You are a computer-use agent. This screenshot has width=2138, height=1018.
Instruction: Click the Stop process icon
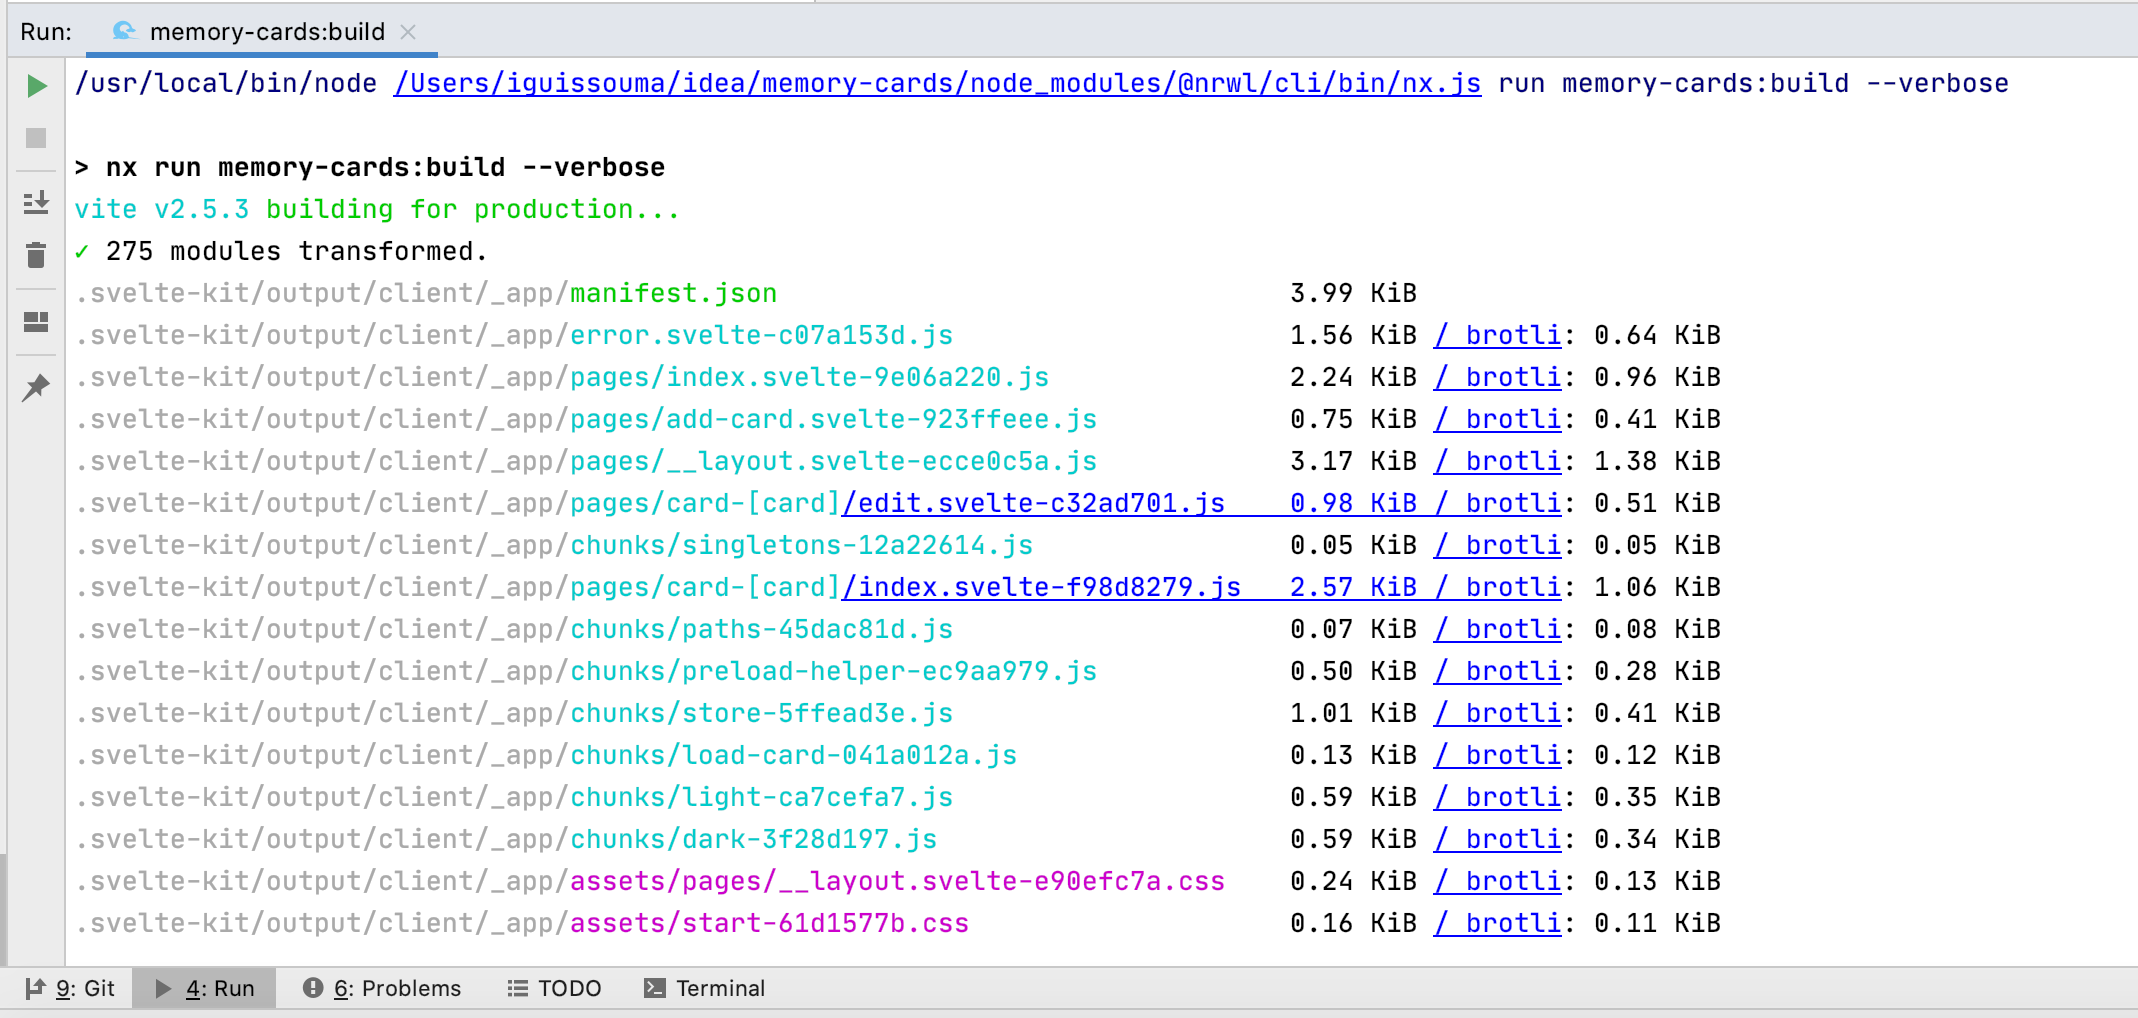[36, 139]
